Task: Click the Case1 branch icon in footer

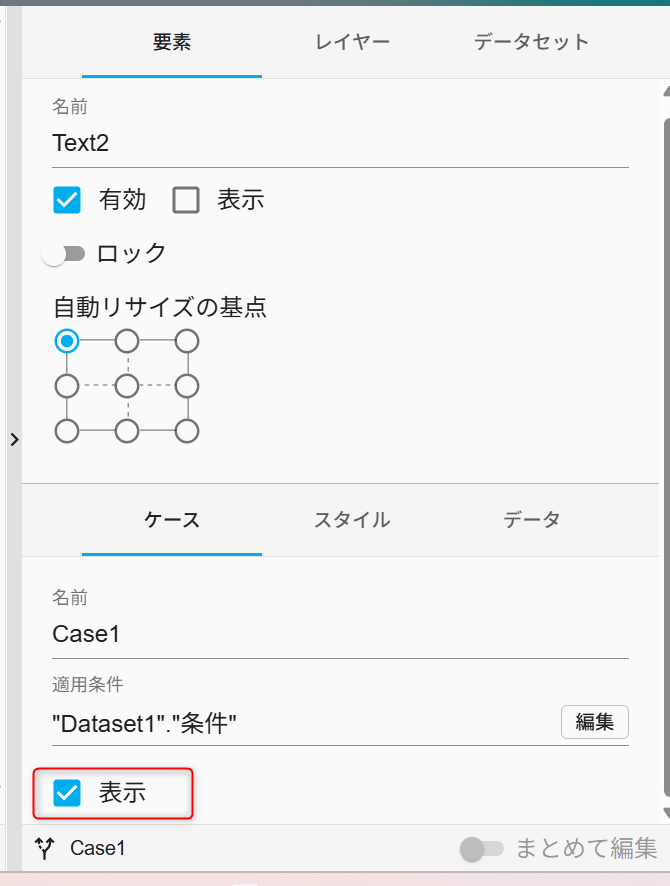Action: (x=45, y=848)
